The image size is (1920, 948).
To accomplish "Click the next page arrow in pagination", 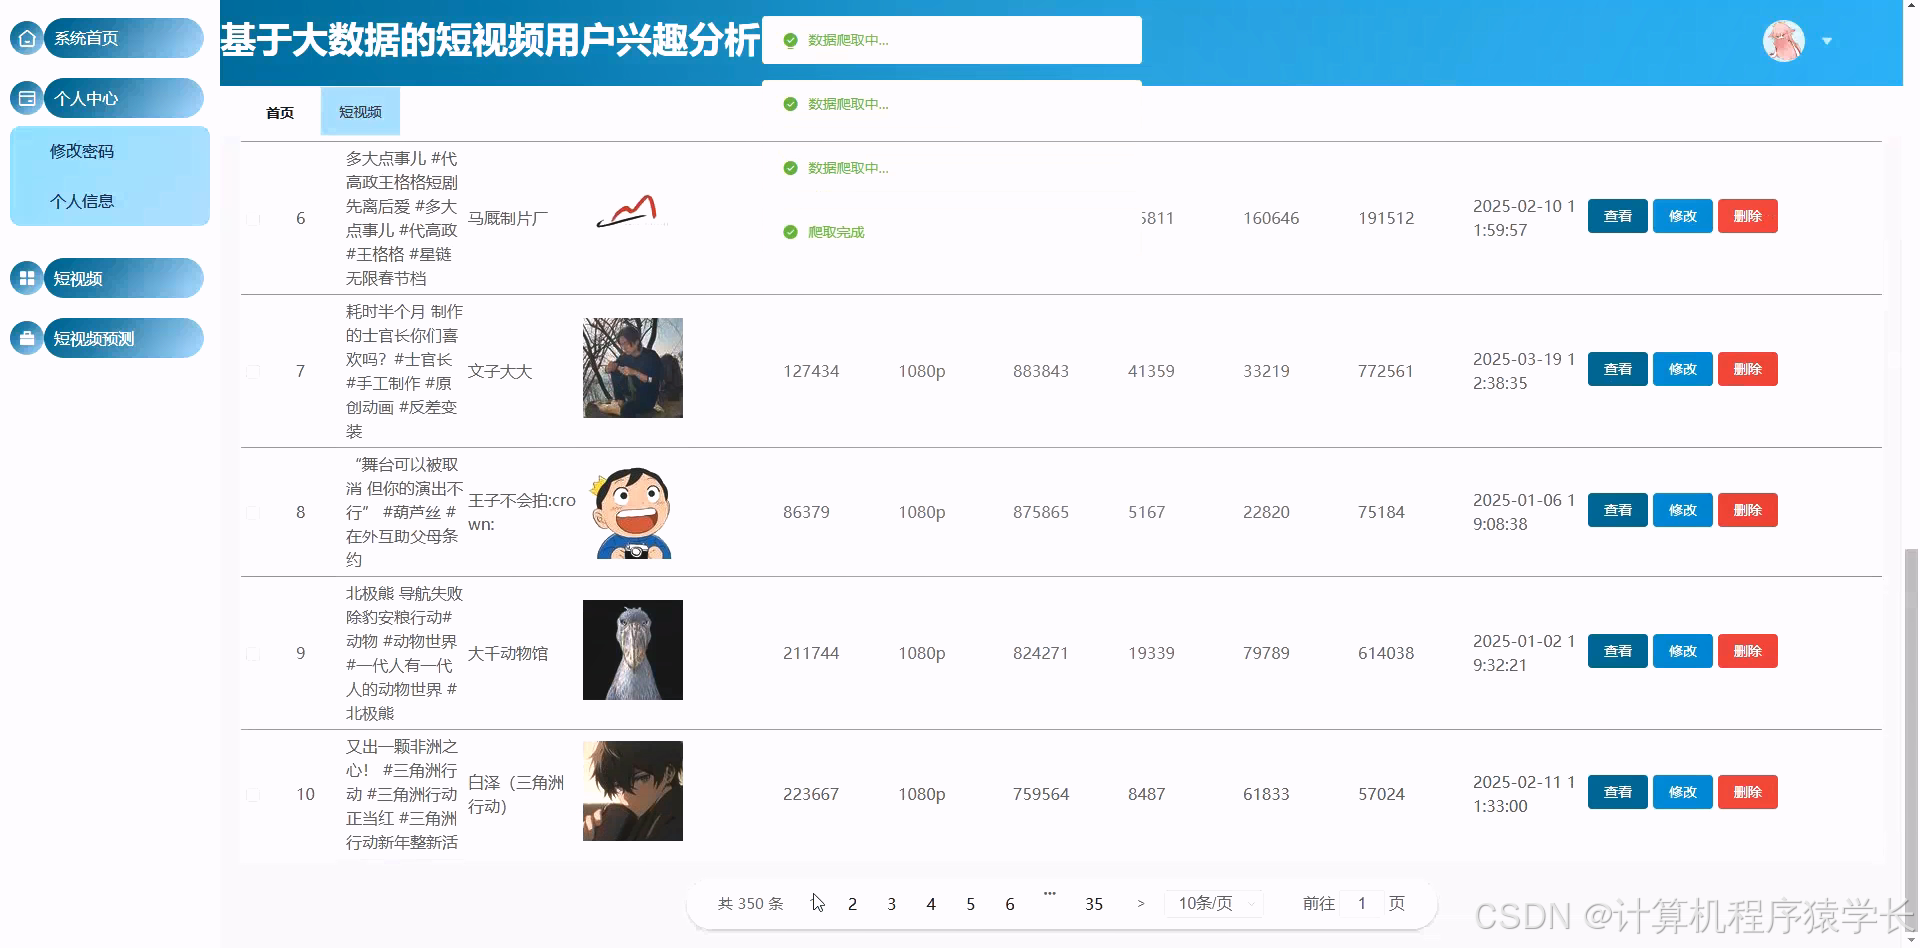I will [1140, 903].
